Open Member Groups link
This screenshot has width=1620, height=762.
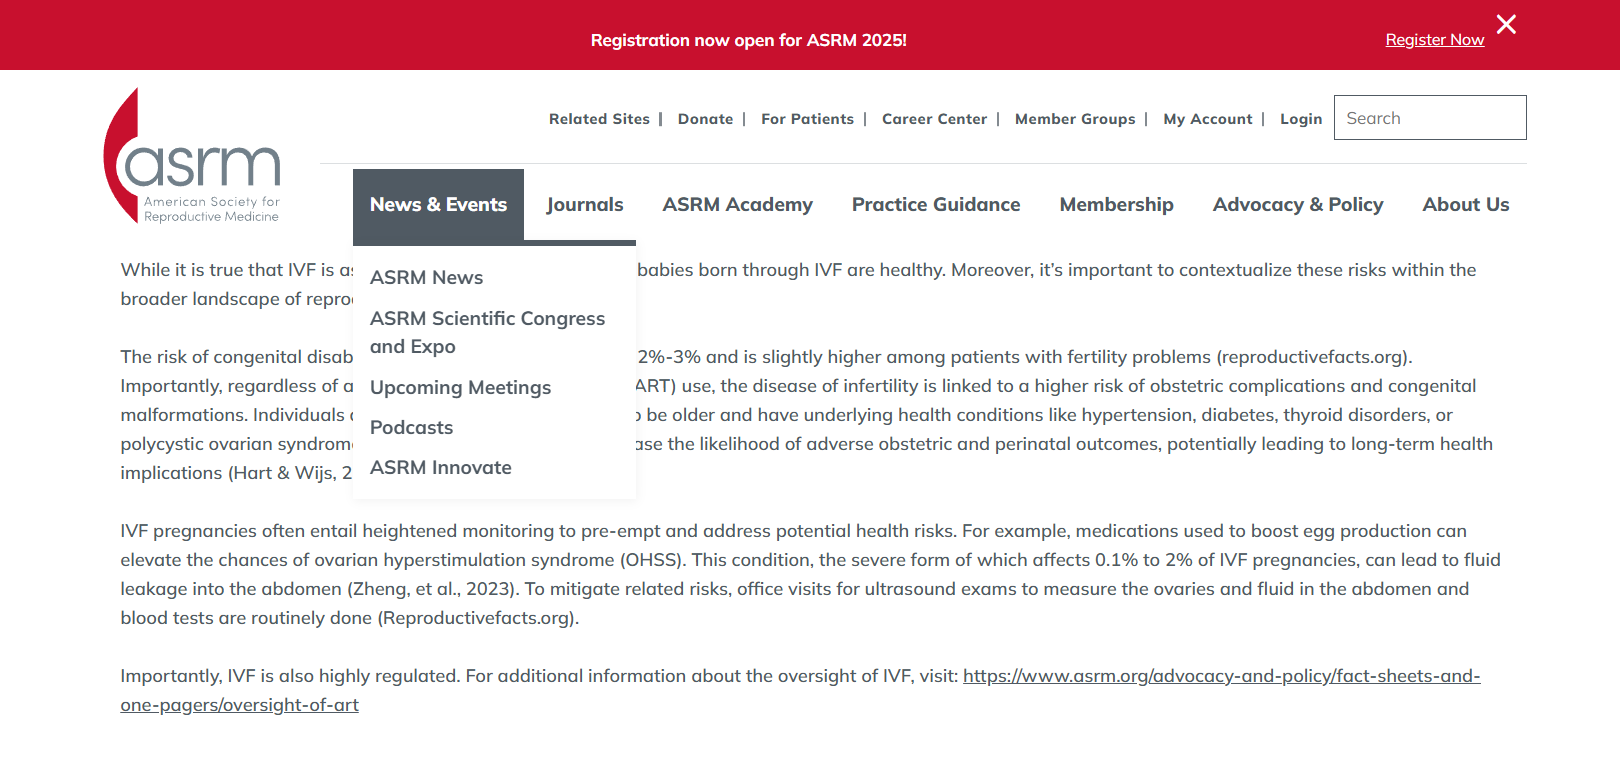coord(1075,119)
